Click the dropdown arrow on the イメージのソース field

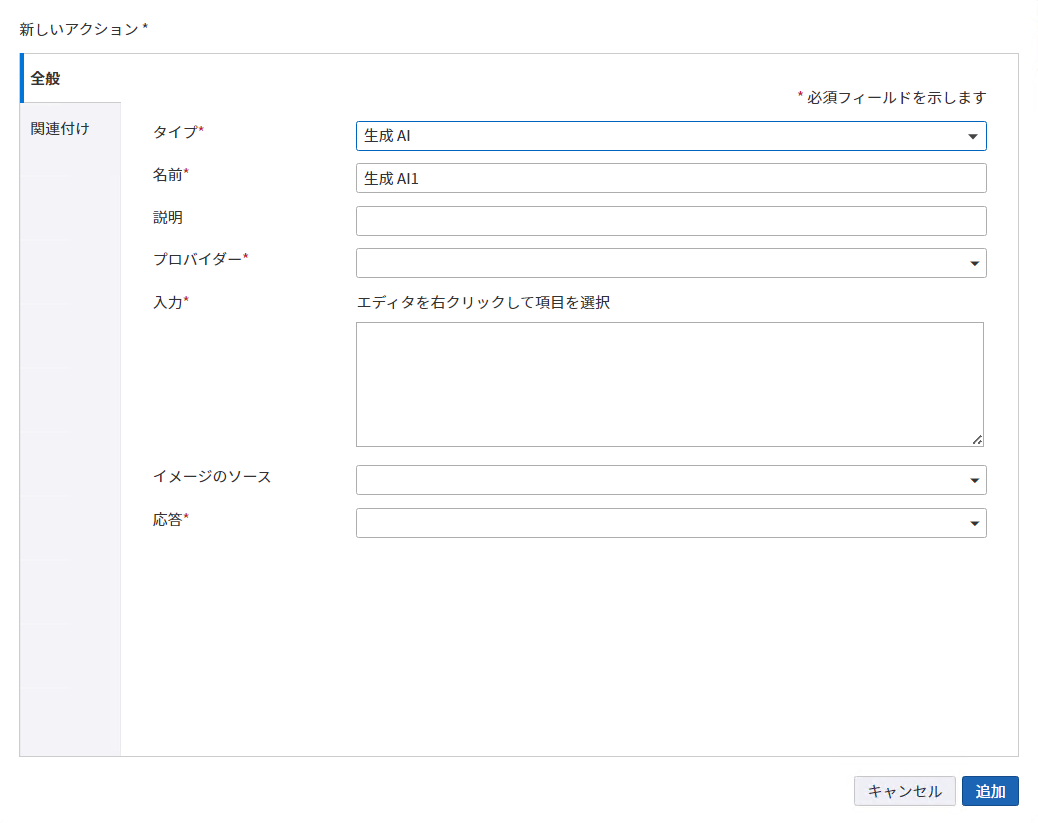tap(973, 480)
